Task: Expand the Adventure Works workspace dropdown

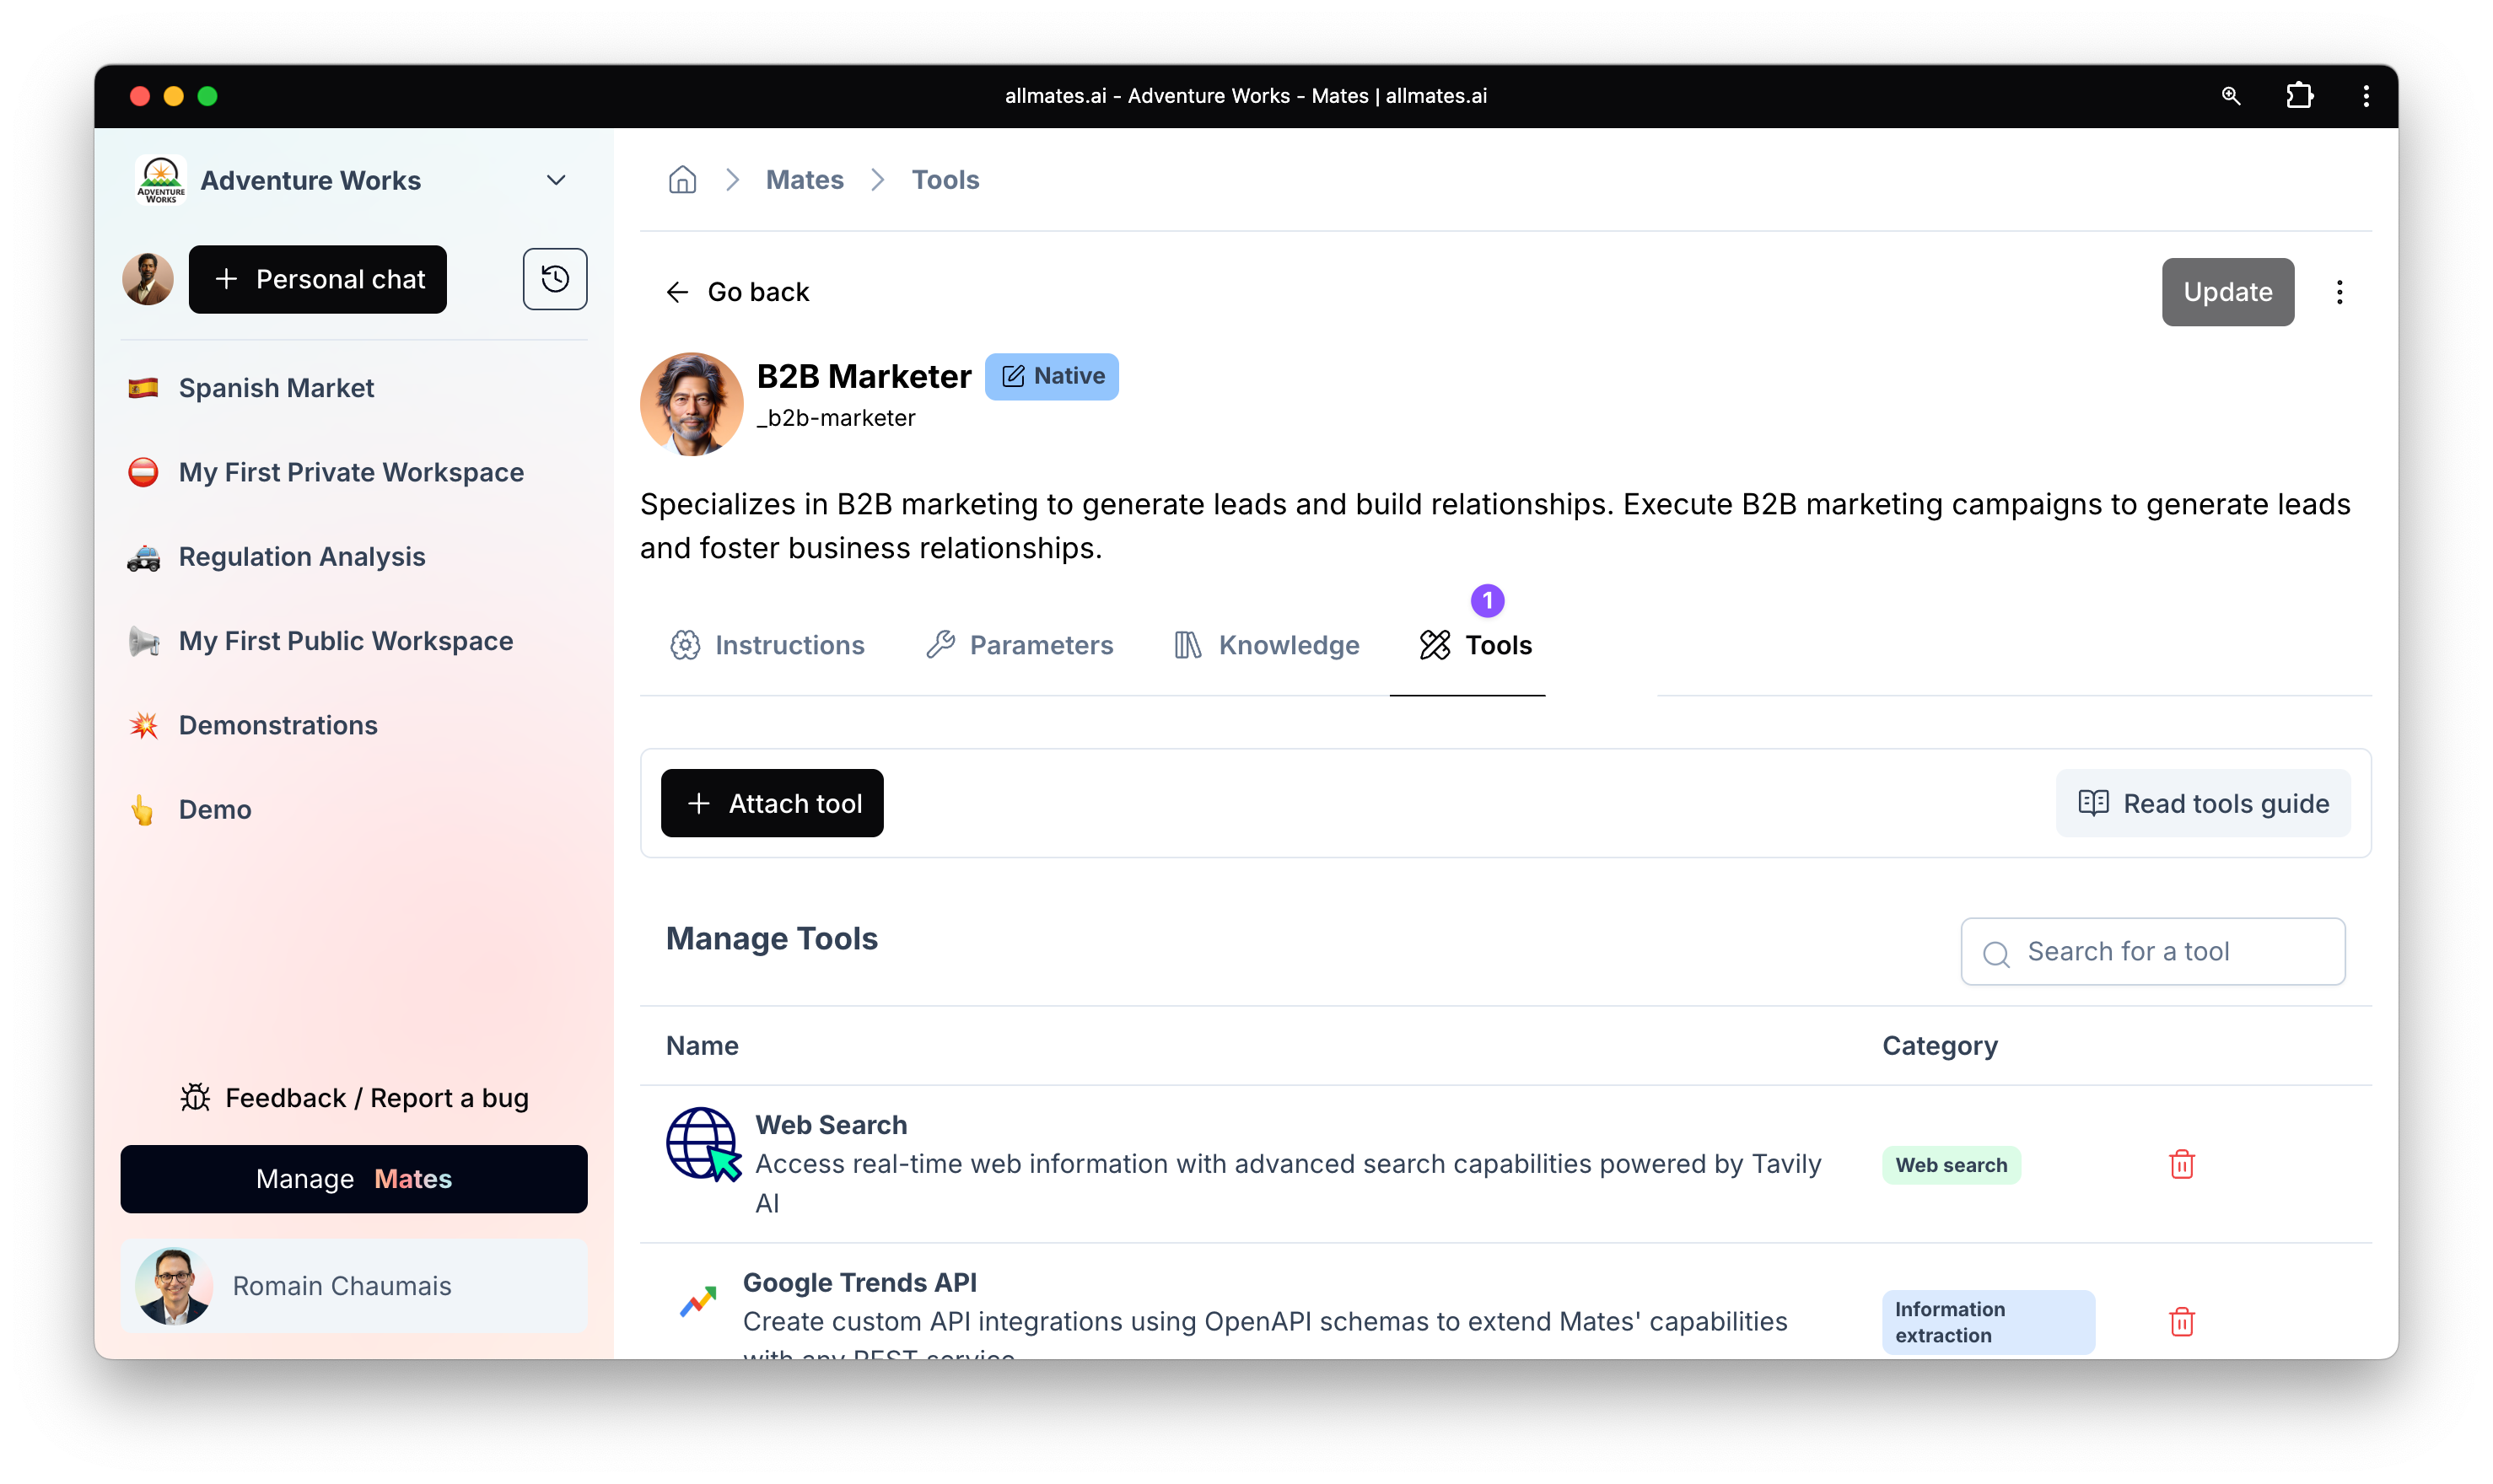Action: [x=556, y=180]
